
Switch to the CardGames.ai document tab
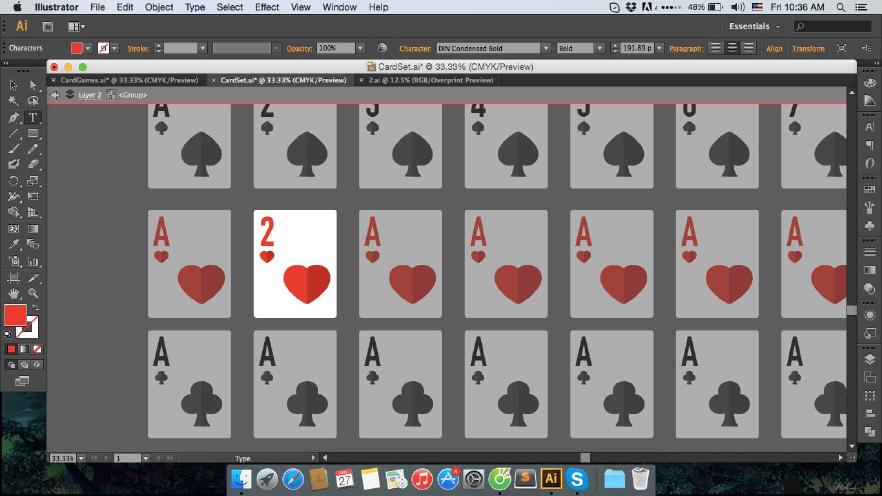[x=129, y=80]
